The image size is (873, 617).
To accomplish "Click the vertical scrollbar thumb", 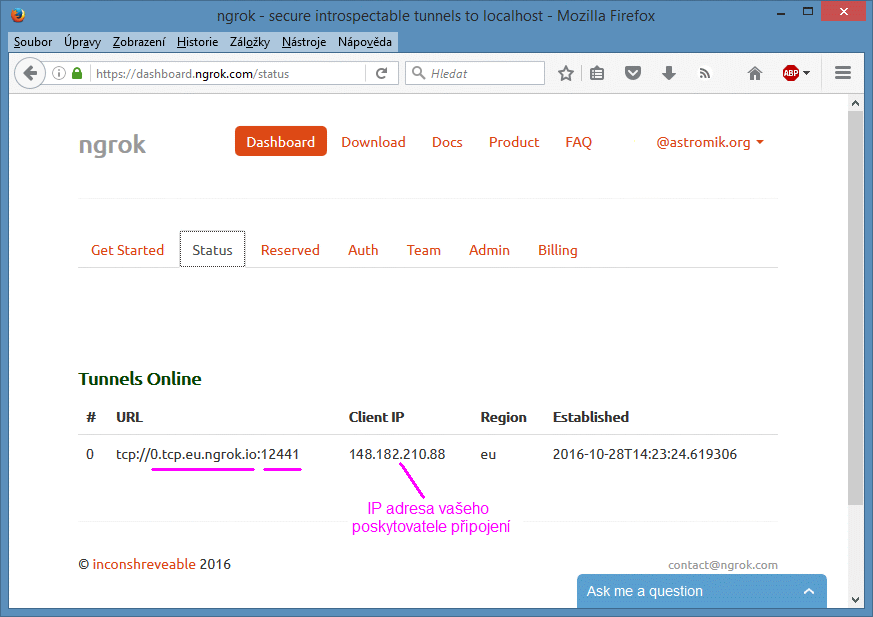I will point(855,308).
